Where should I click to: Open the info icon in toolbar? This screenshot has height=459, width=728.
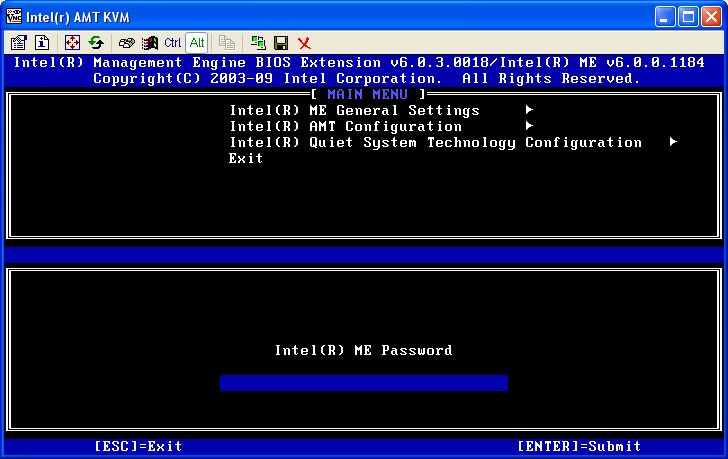(x=42, y=42)
